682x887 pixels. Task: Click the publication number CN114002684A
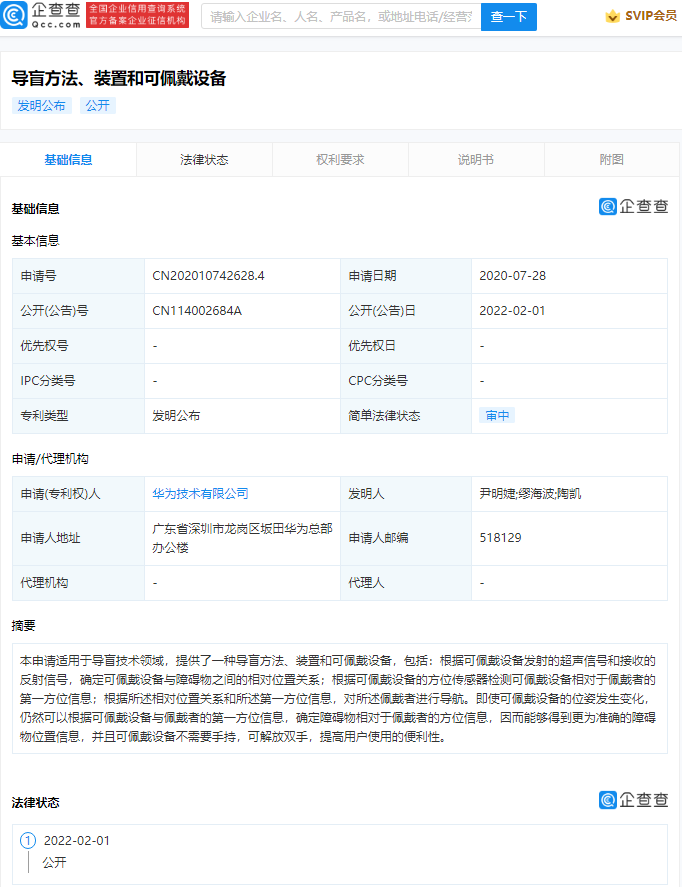(x=197, y=311)
